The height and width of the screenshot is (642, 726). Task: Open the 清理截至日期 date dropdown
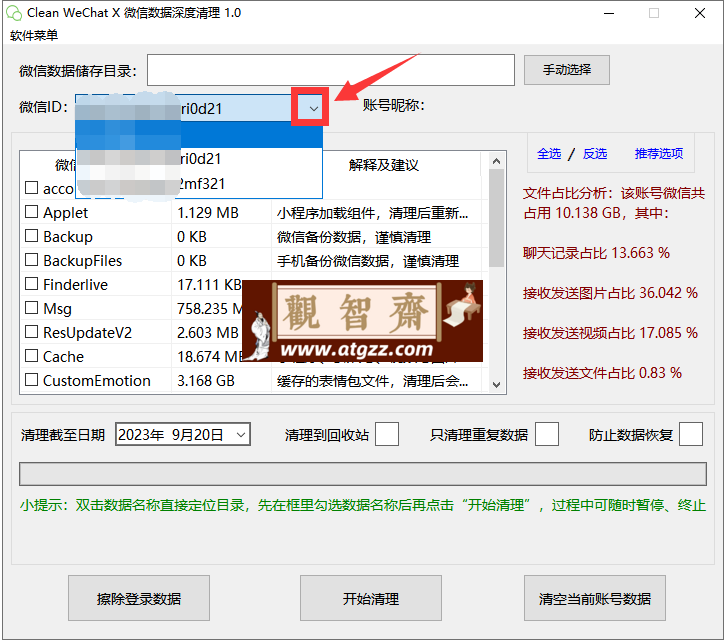coord(241,435)
